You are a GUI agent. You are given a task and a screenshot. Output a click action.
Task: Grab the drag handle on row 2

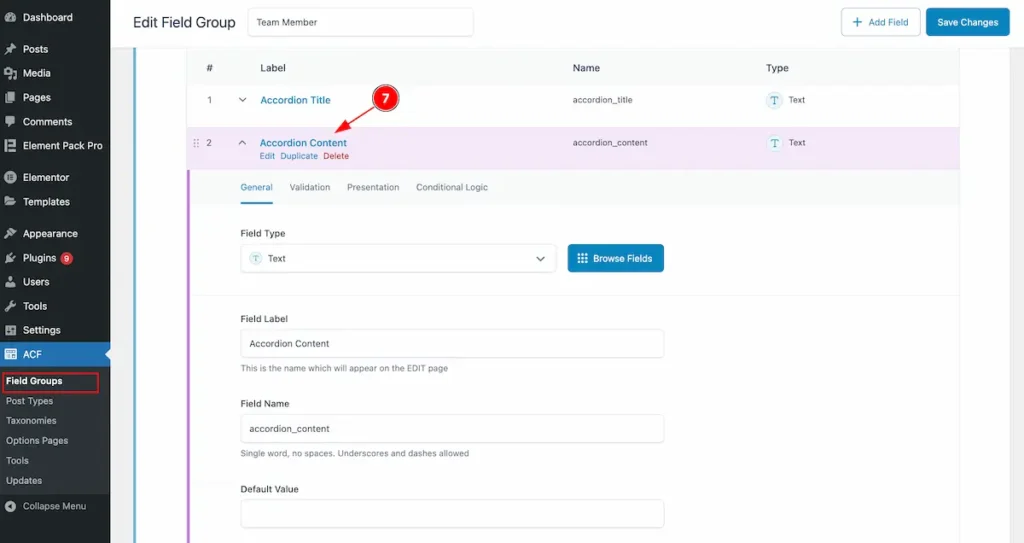(196, 143)
